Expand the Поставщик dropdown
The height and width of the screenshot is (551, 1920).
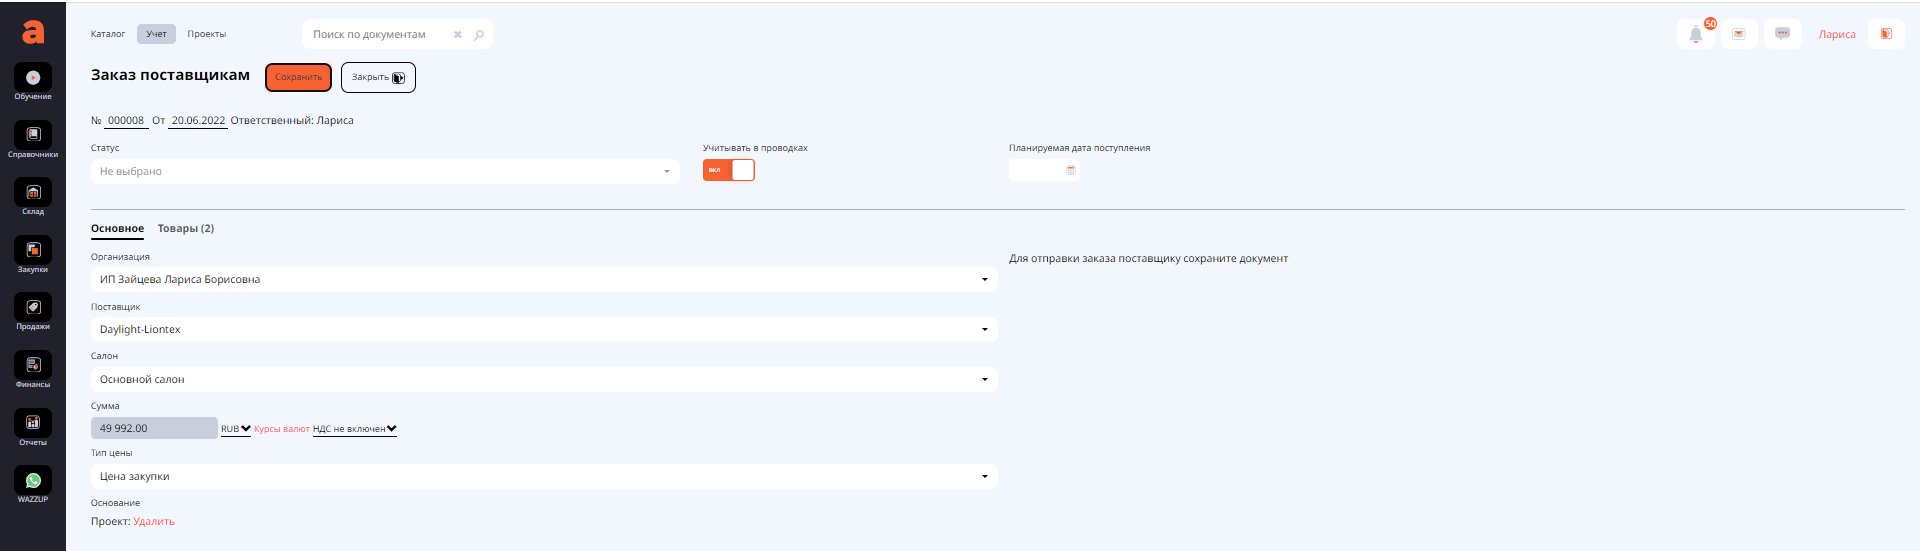(543, 330)
